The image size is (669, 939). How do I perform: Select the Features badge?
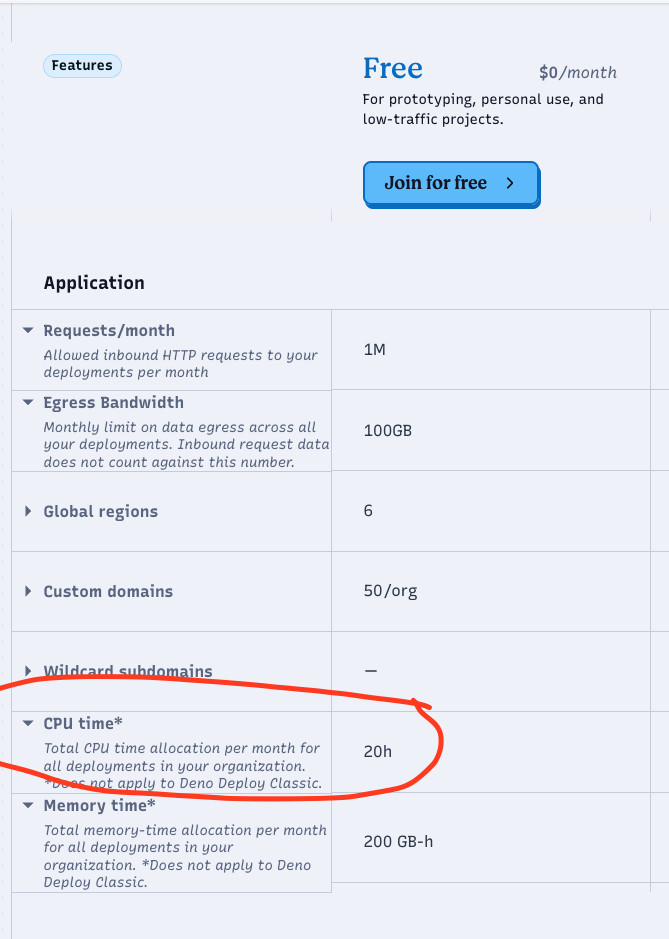point(82,65)
